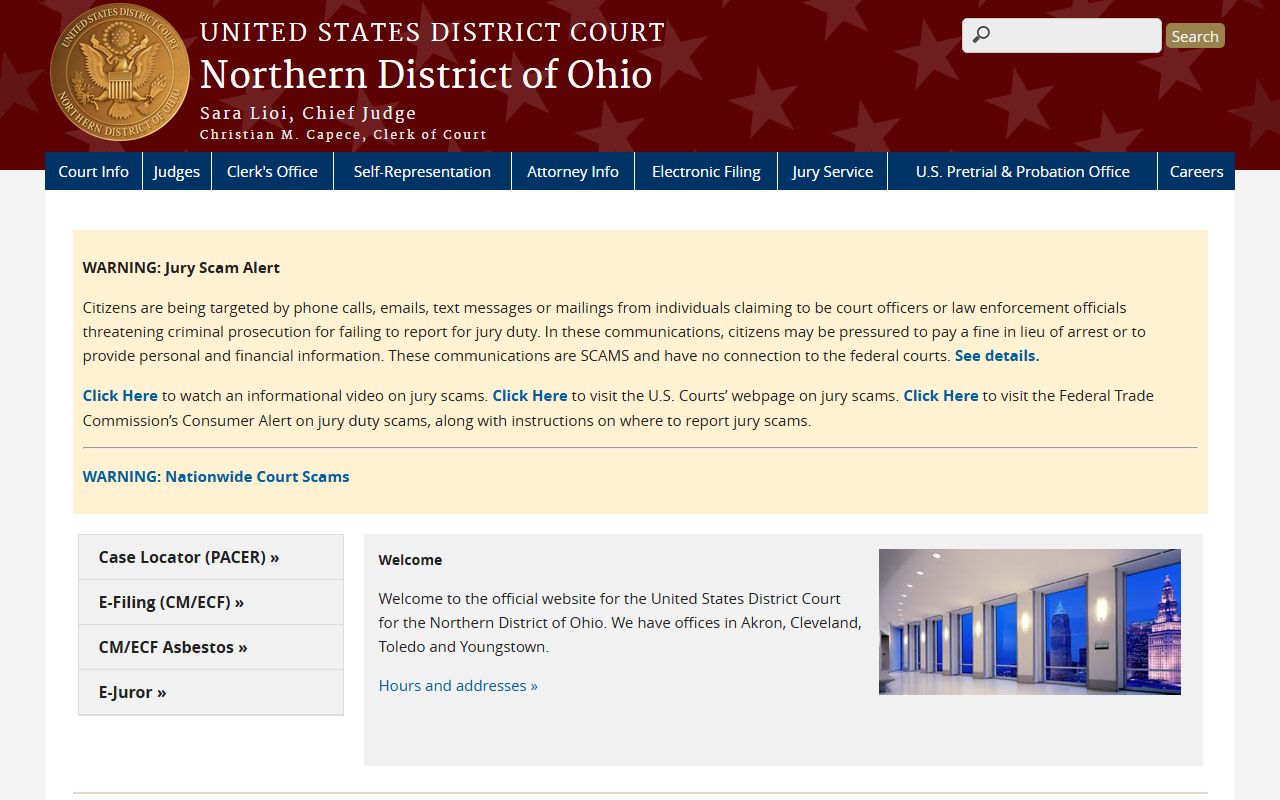This screenshot has width=1280, height=800.
Task: Follow the Hours and addresses link
Action: [458, 685]
